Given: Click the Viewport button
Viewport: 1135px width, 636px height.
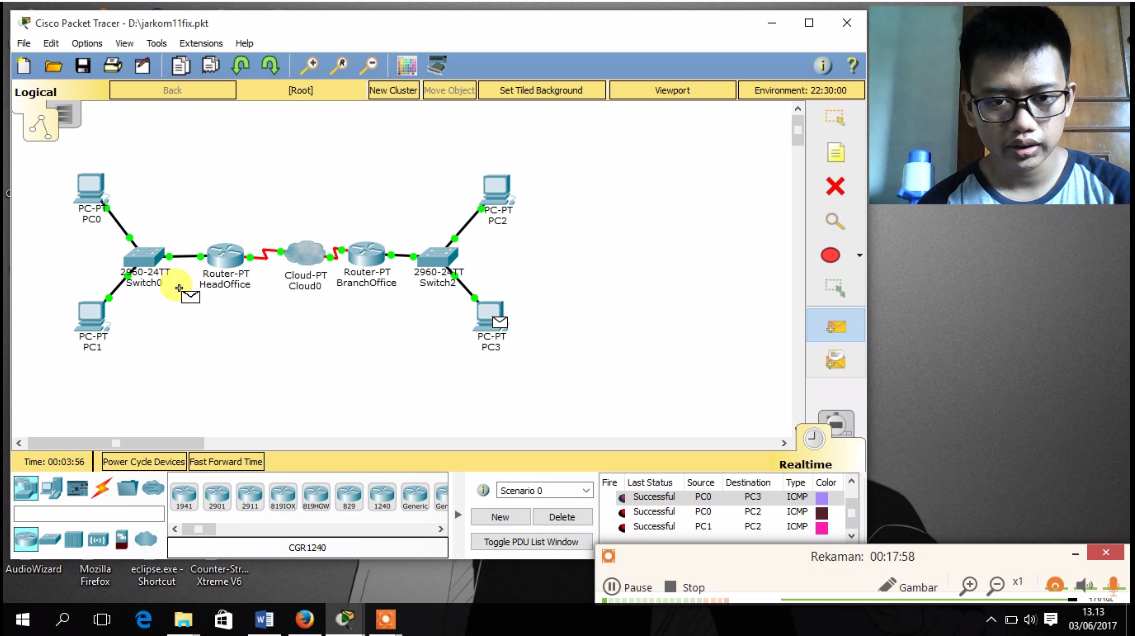Looking at the screenshot, I should pos(672,90).
